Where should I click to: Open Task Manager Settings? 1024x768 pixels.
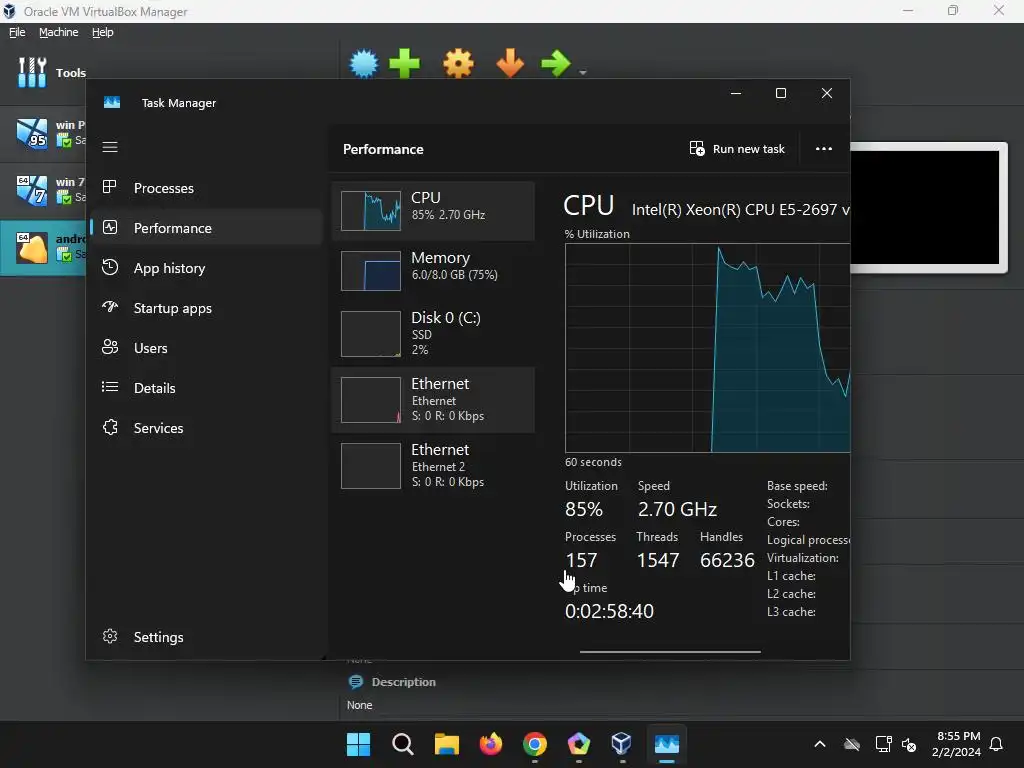coord(207,637)
